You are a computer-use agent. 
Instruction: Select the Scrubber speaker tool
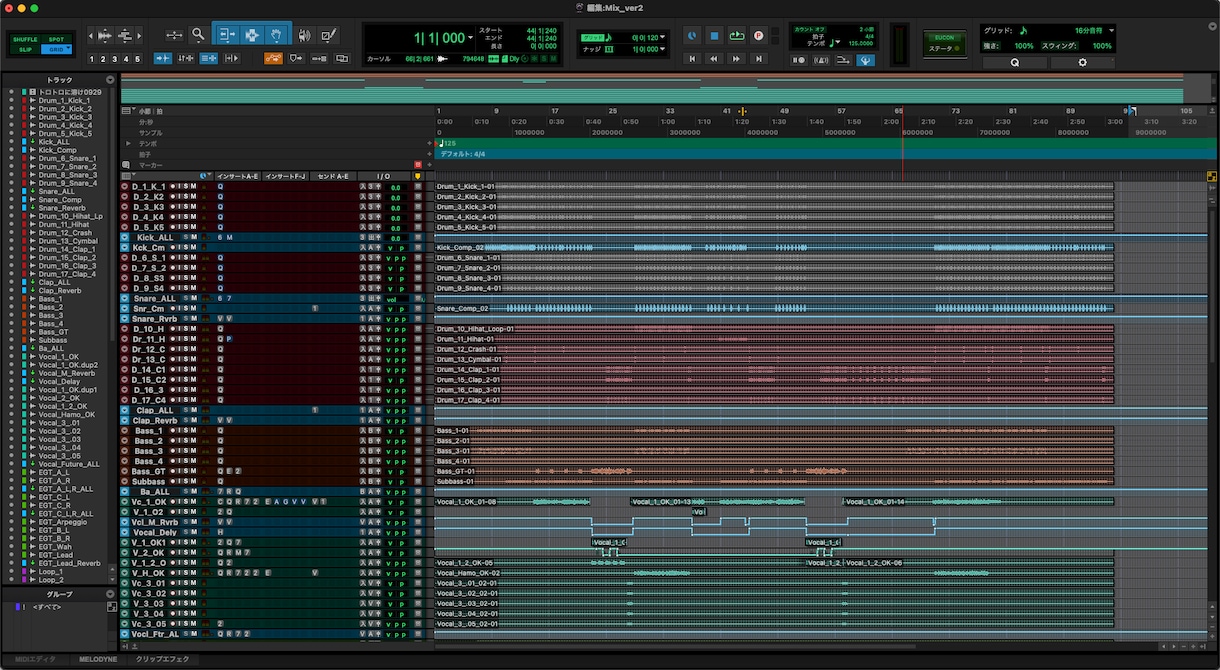pos(304,35)
